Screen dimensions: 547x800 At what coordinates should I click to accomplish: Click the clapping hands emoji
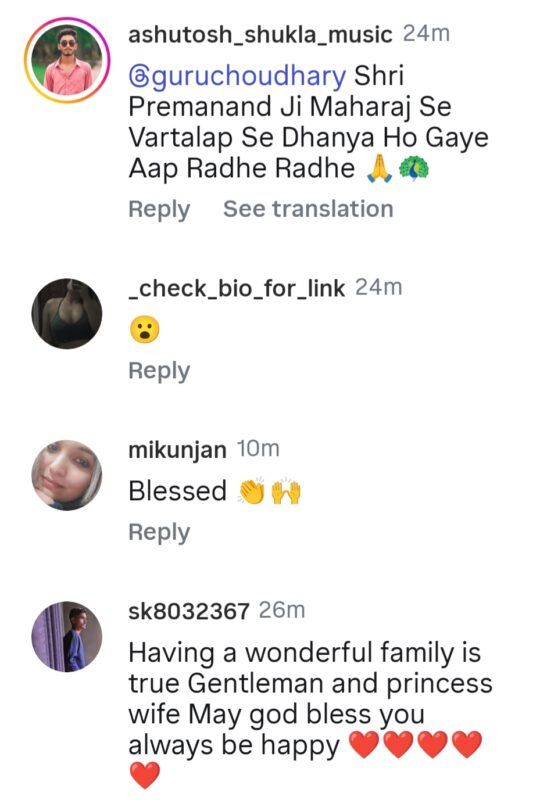coord(252,491)
